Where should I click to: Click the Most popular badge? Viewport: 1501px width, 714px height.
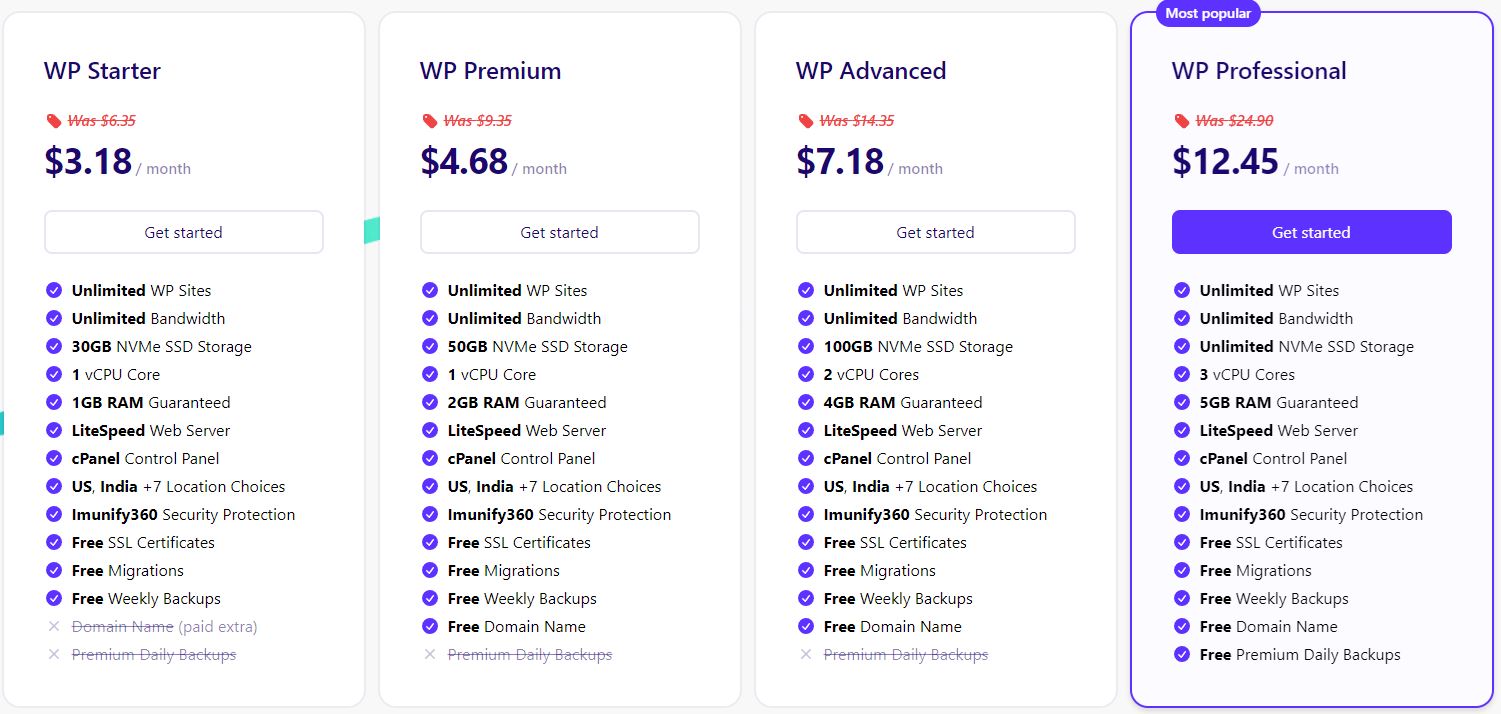1208,13
